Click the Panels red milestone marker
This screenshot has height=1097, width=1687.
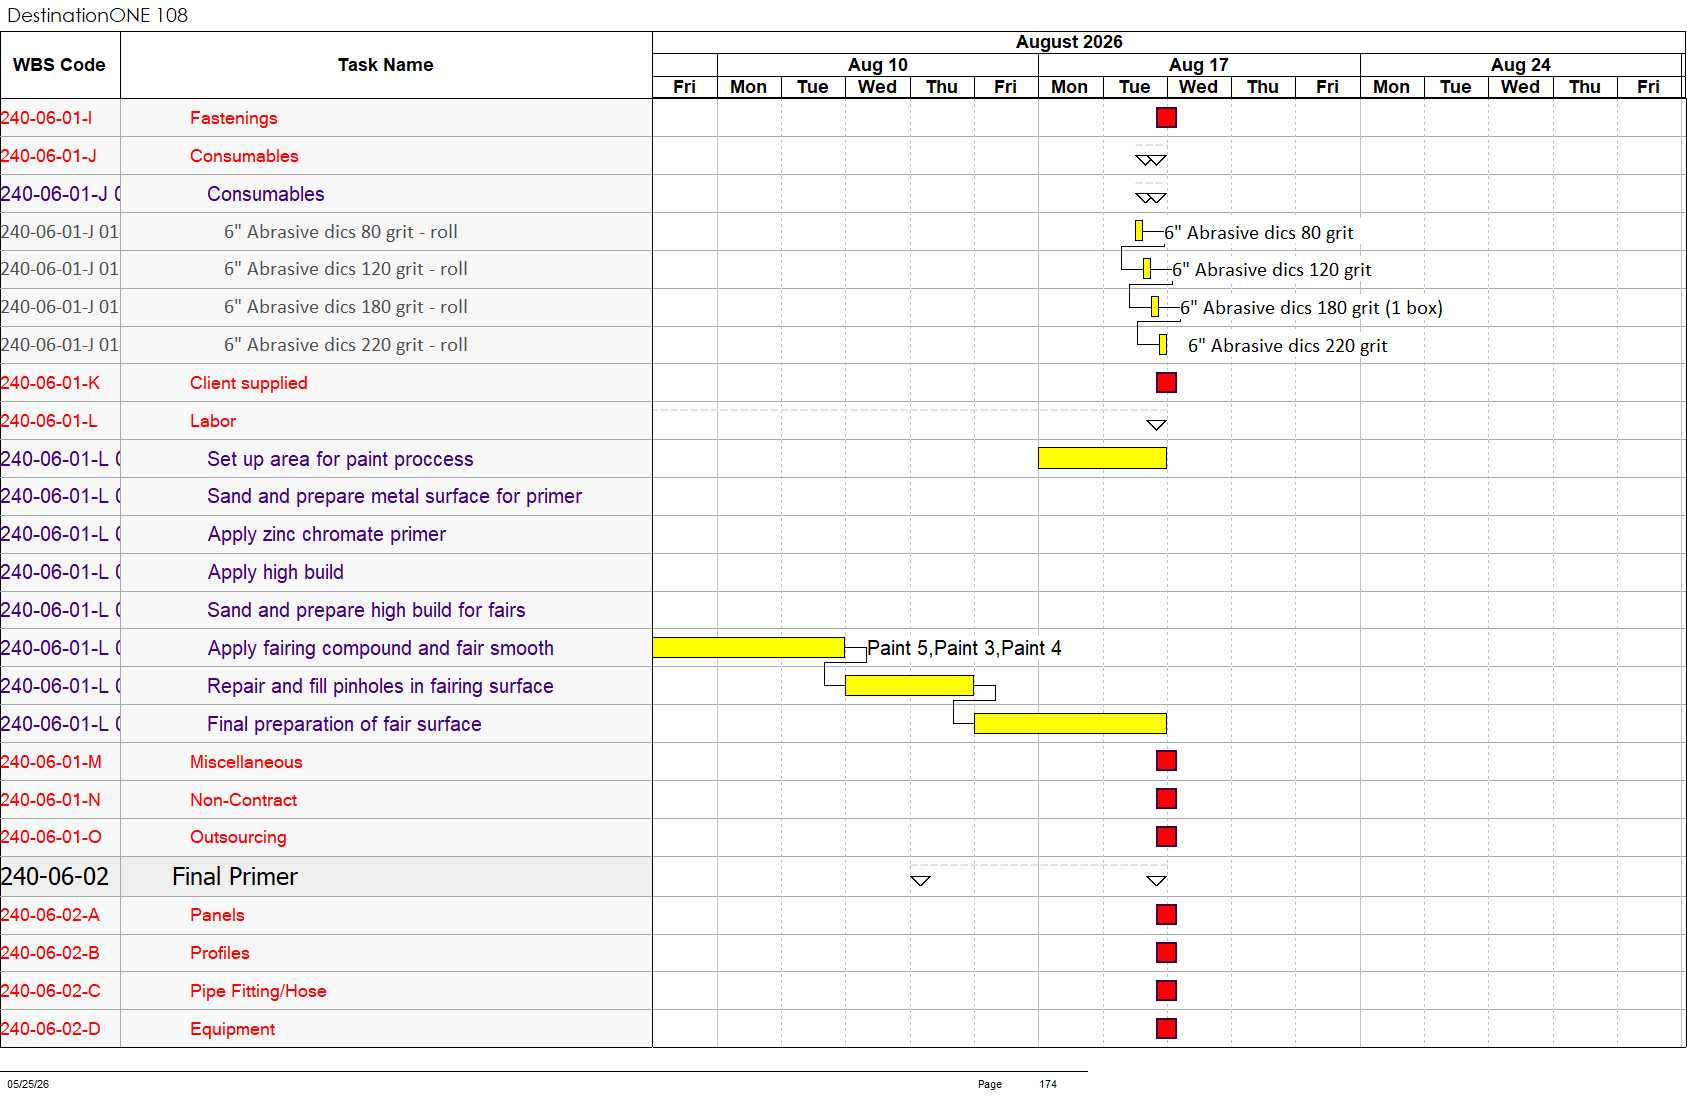tap(1166, 914)
